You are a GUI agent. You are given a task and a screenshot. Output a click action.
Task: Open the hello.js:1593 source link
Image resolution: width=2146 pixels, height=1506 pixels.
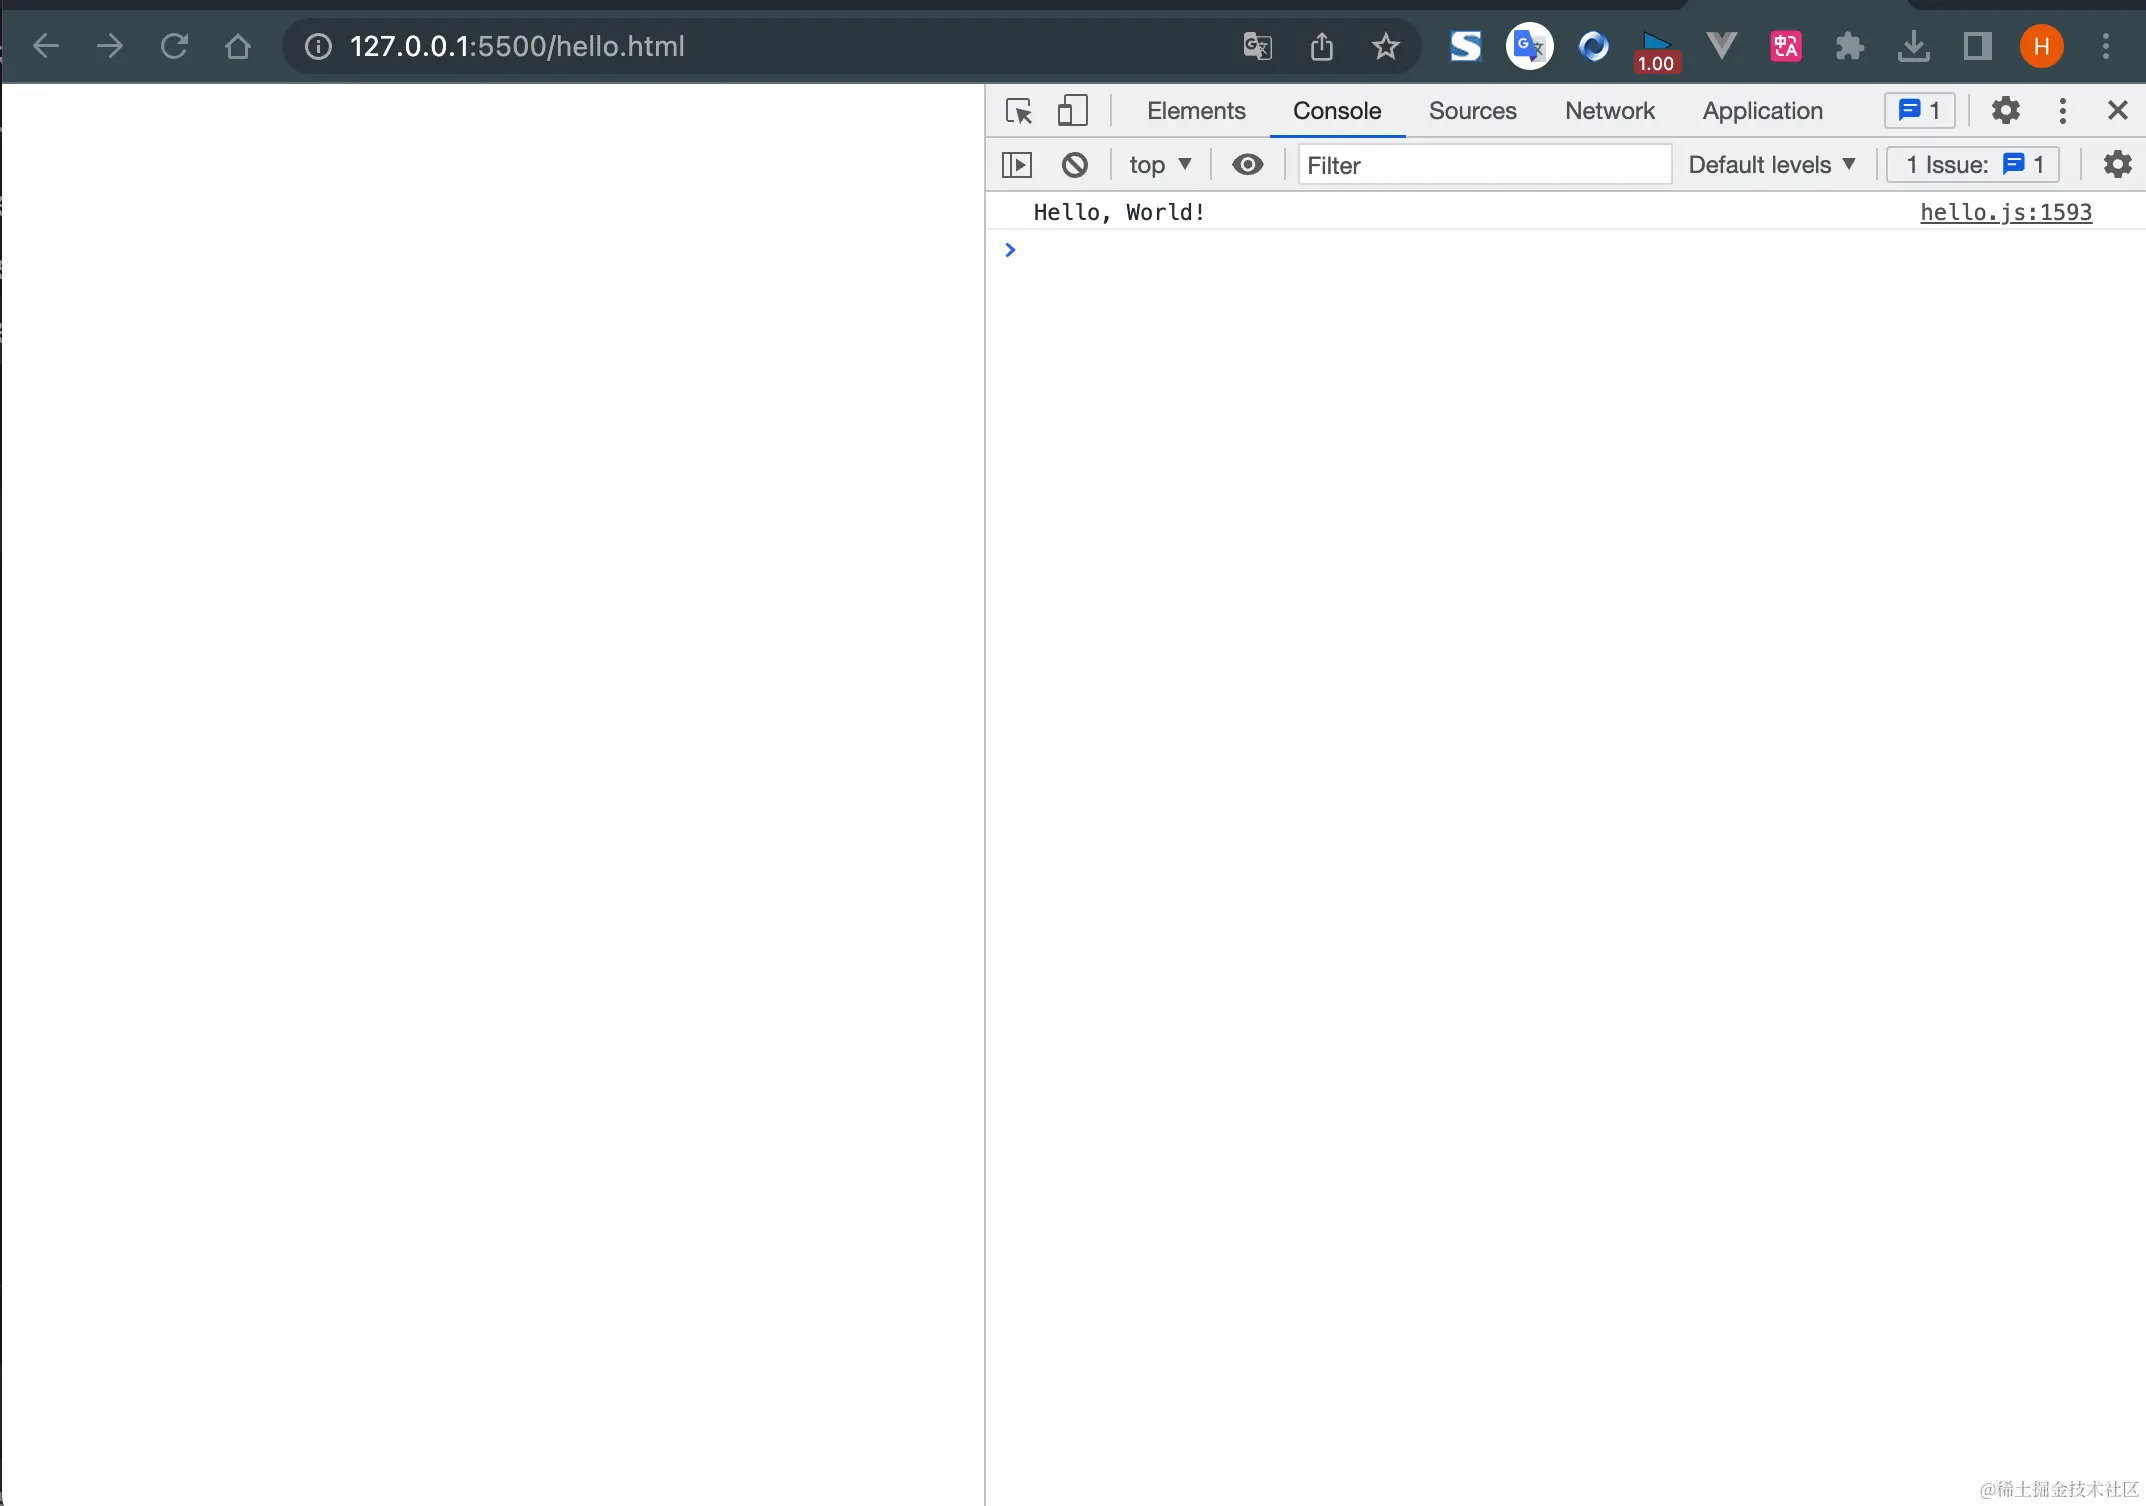pyautogui.click(x=2005, y=212)
